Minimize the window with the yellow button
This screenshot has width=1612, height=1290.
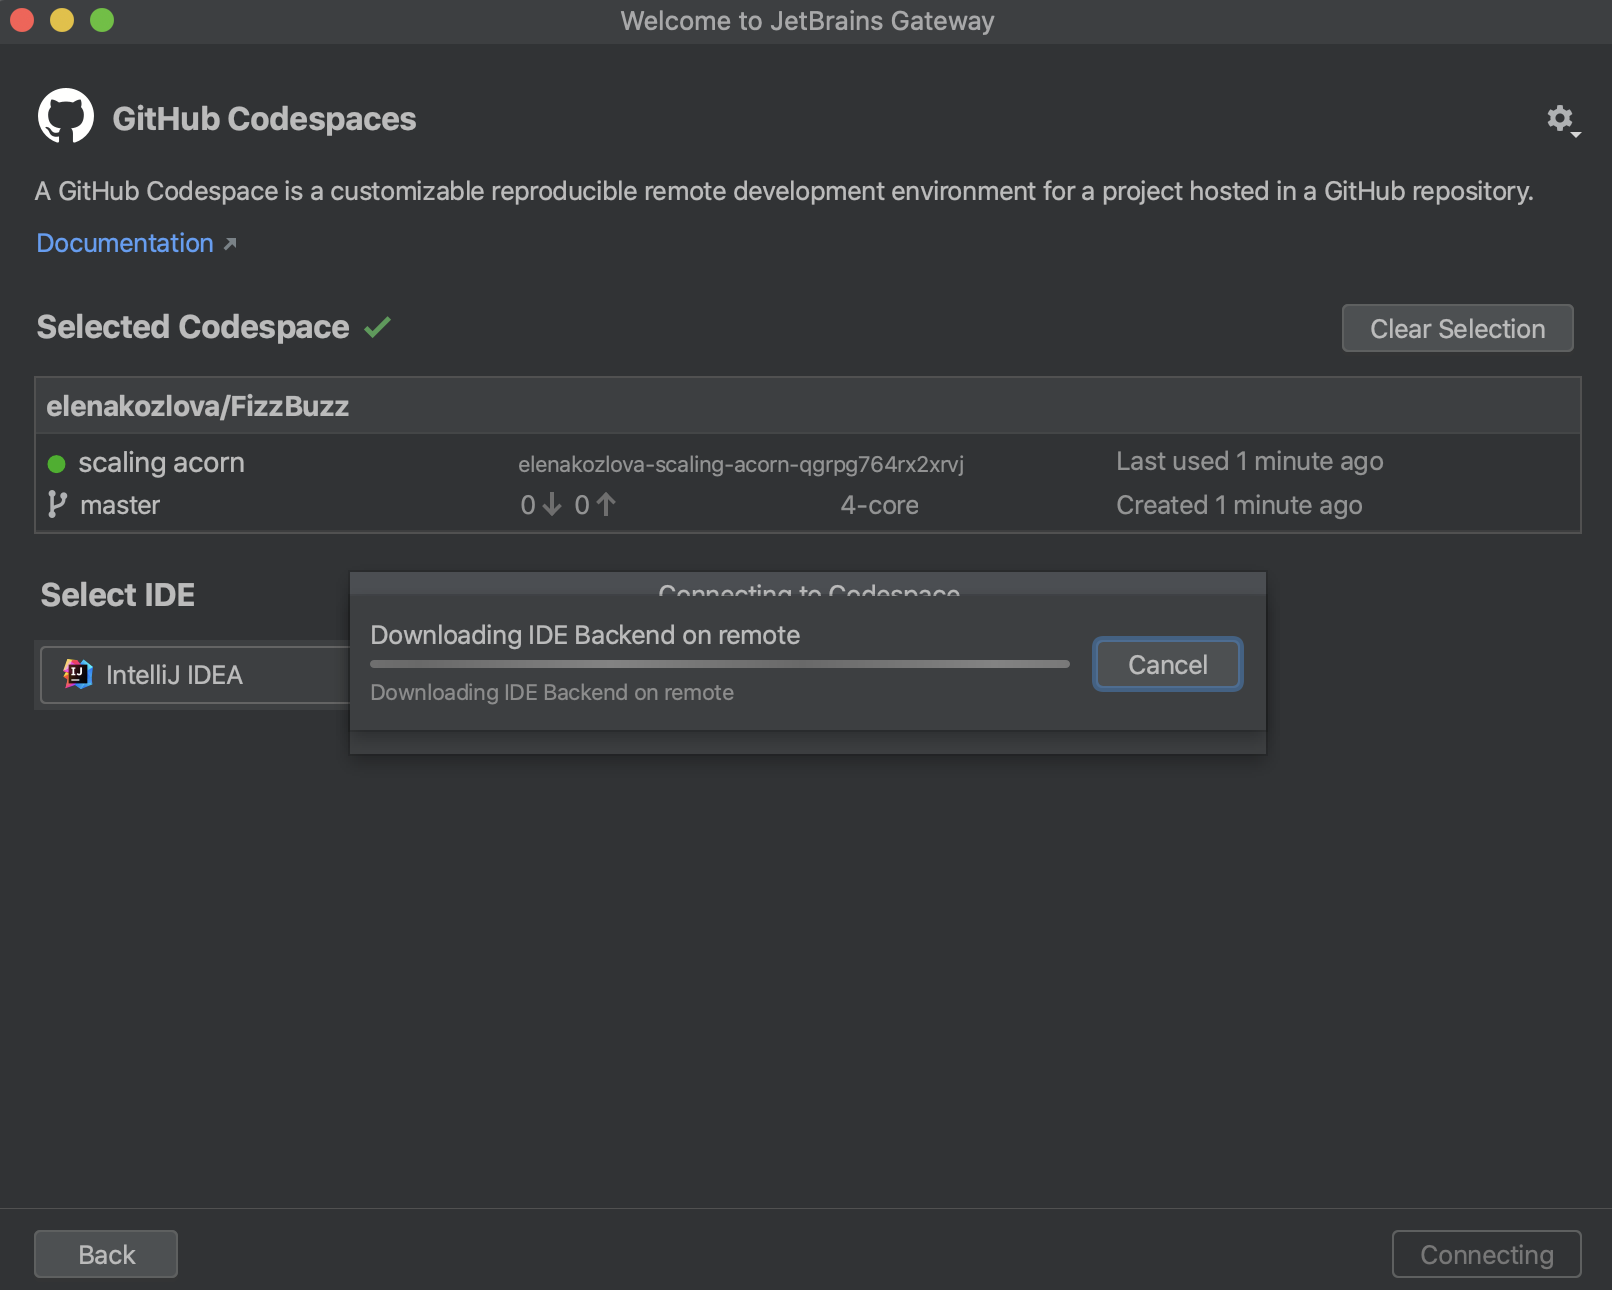(x=62, y=20)
